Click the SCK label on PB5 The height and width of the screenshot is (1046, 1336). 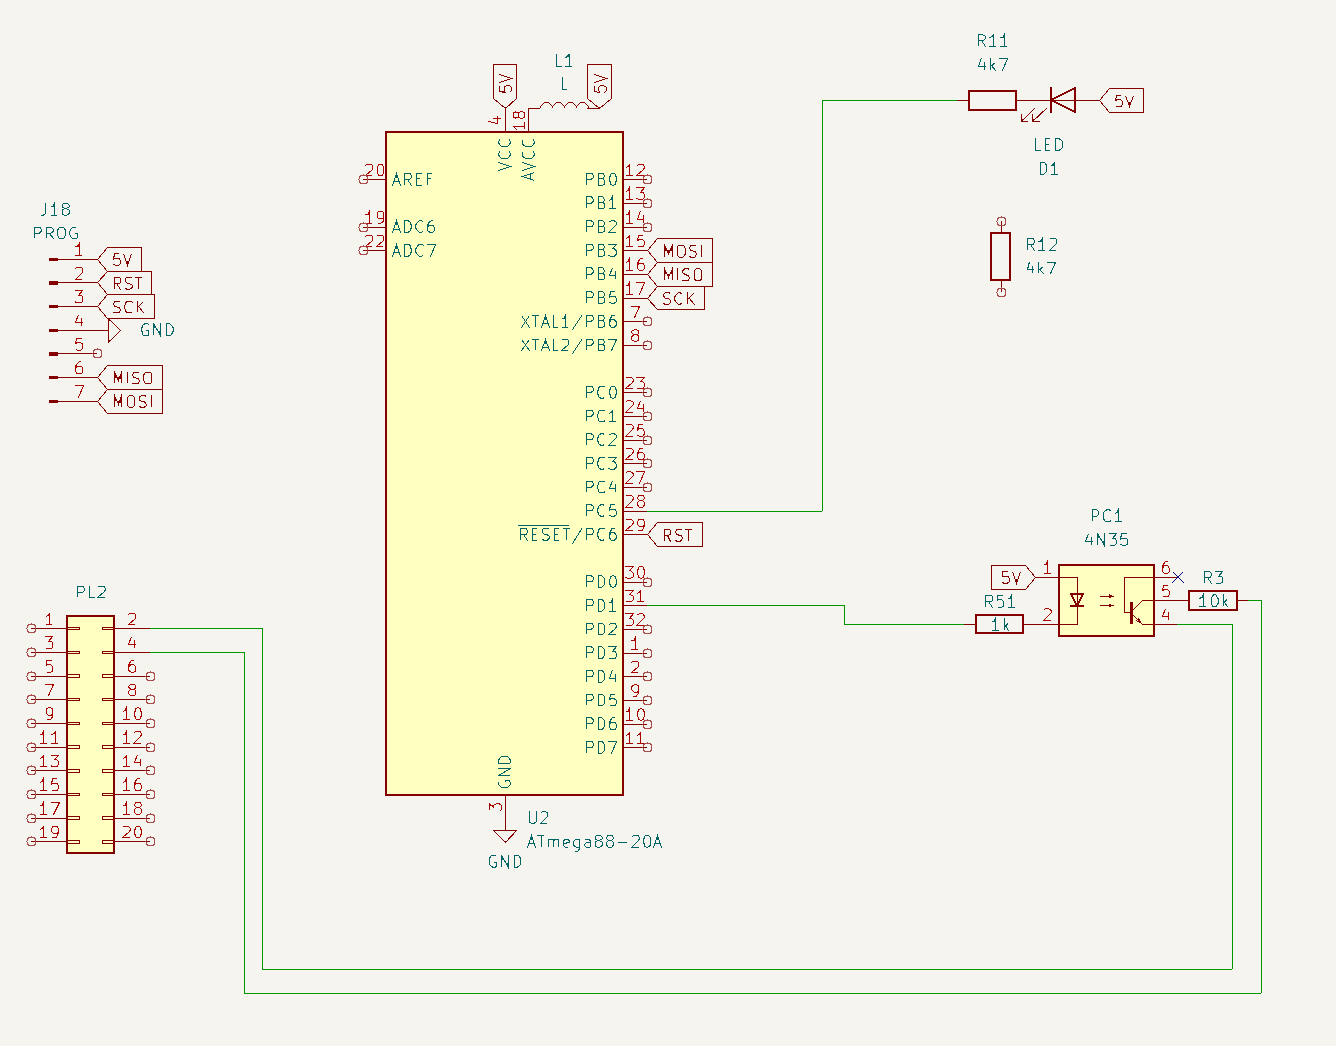[x=677, y=298]
